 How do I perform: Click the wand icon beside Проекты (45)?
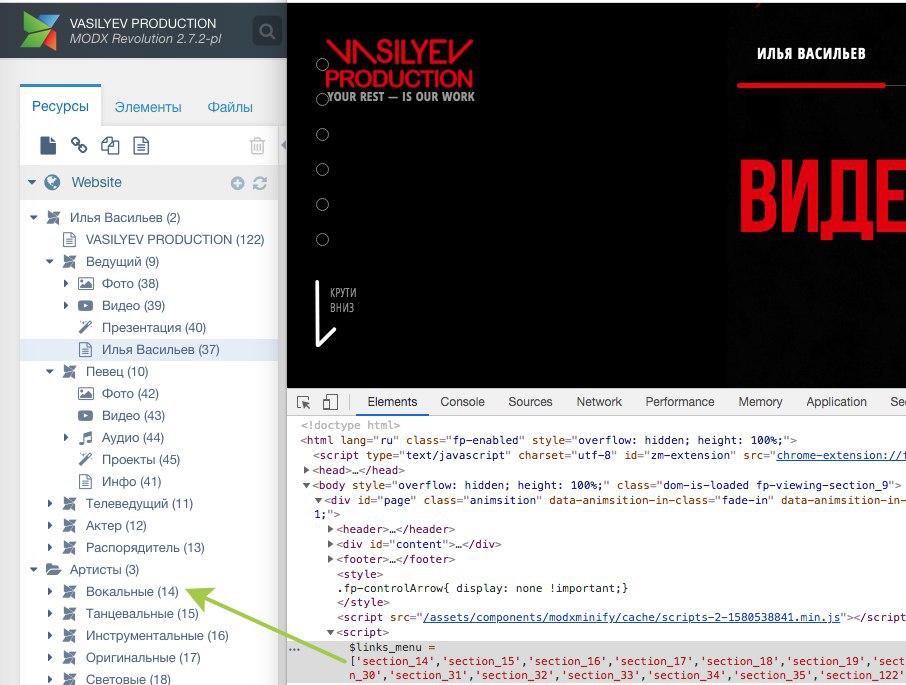86,460
